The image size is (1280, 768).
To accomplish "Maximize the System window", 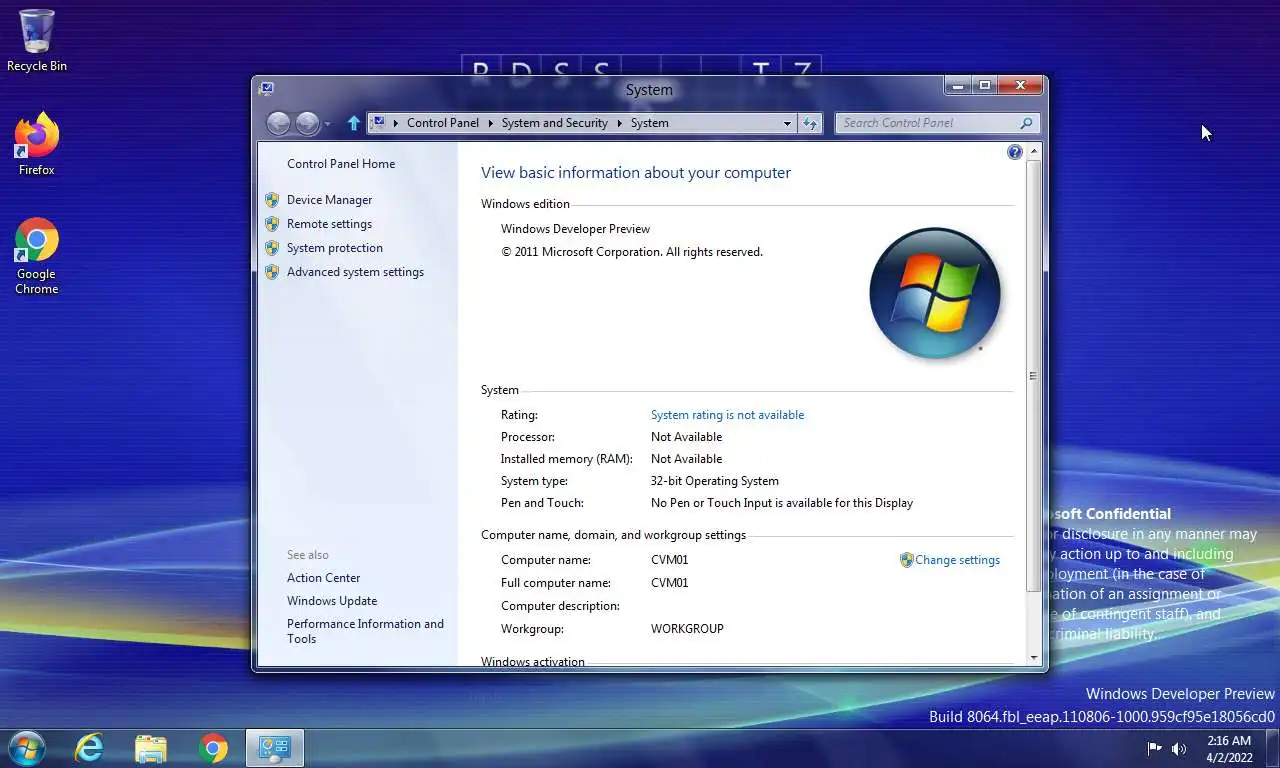I will (984, 86).
